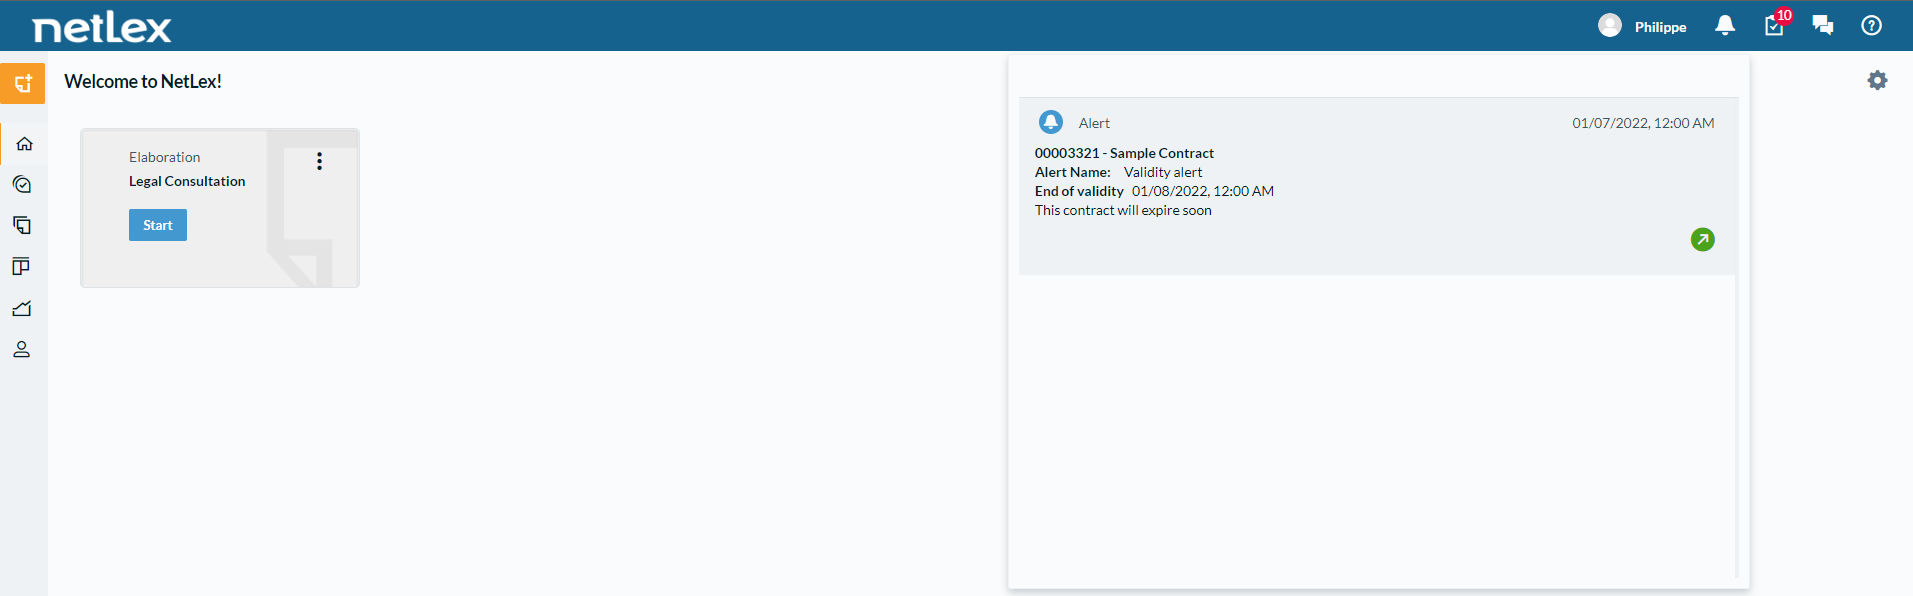
Task: Open dashboard settings gear
Action: point(1878,80)
